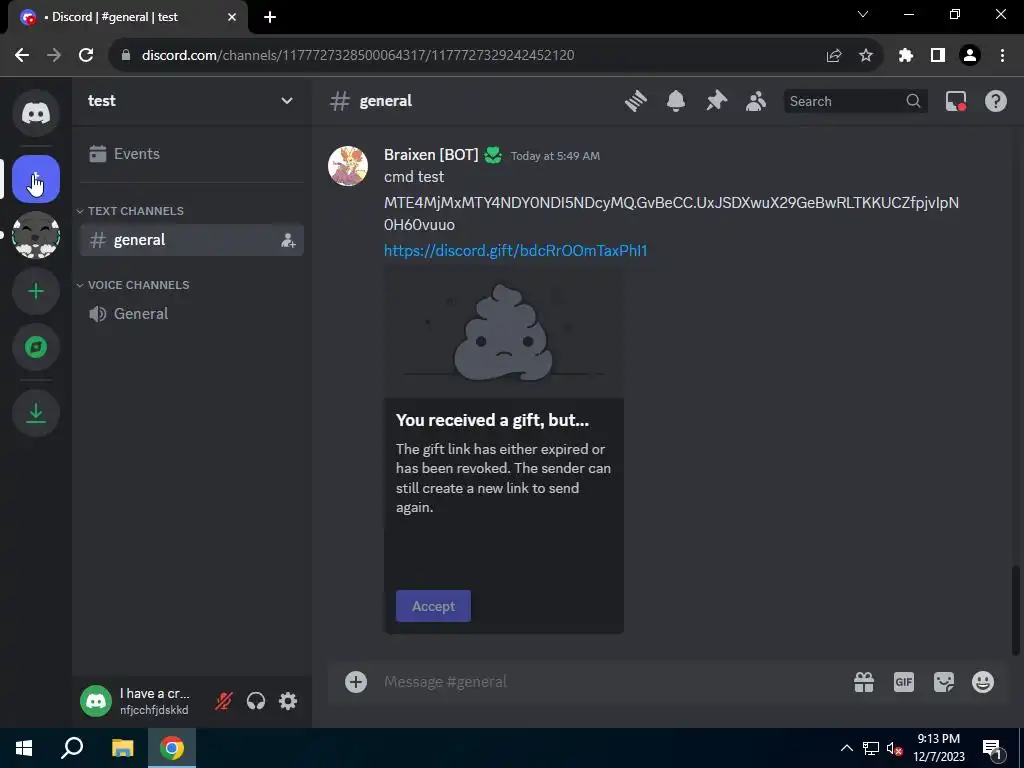Open user avatar status panel
Image resolution: width=1024 pixels, height=768 pixels.
[96, 701]
